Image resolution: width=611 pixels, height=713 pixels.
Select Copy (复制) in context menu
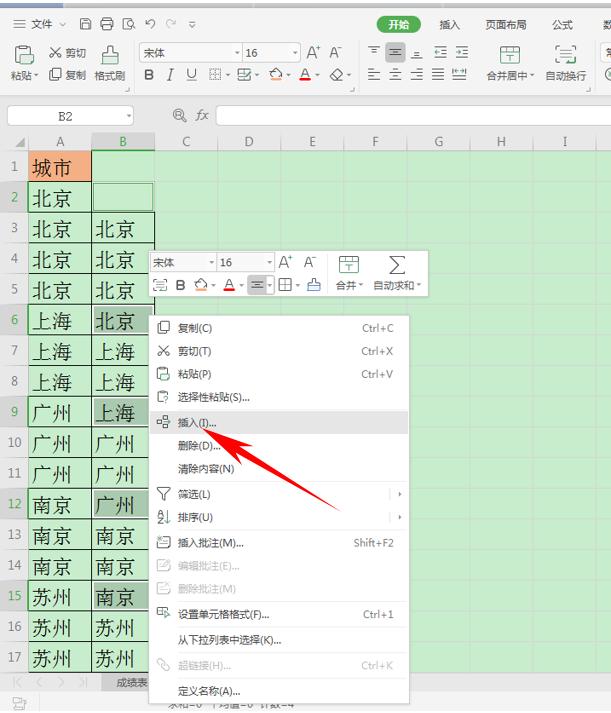coord(279,328)
